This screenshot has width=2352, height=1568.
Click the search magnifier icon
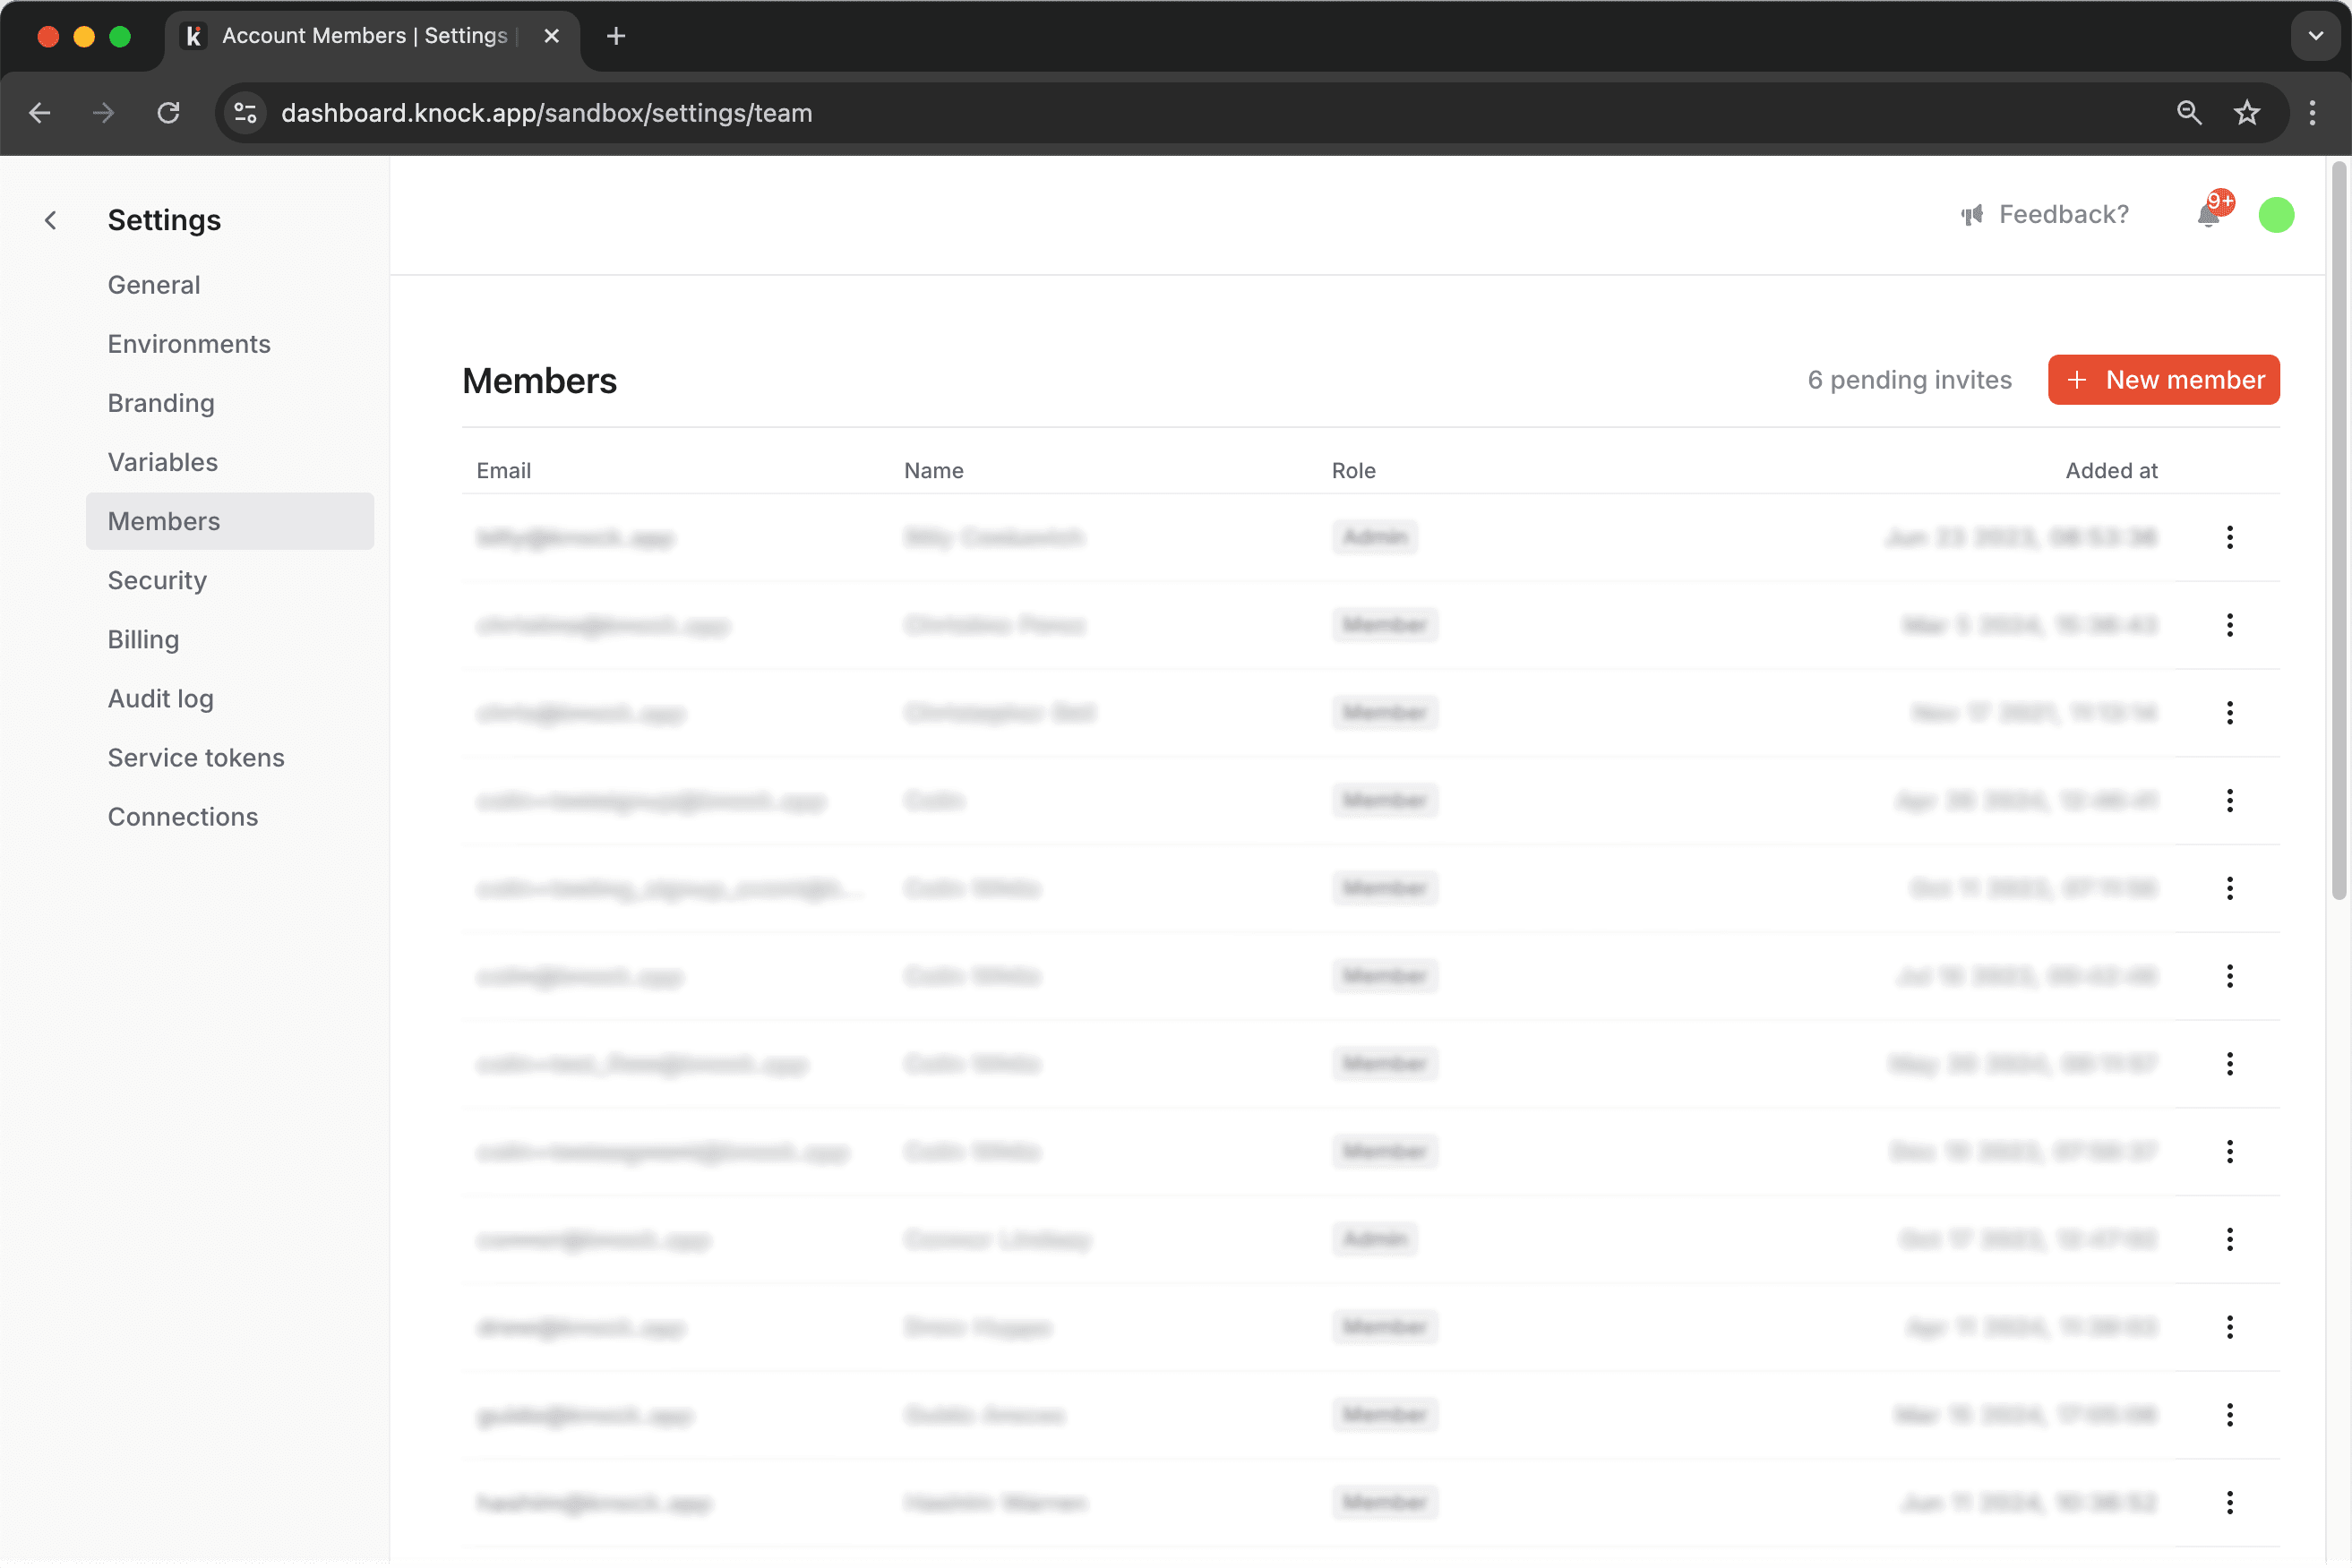(2189, 112)
